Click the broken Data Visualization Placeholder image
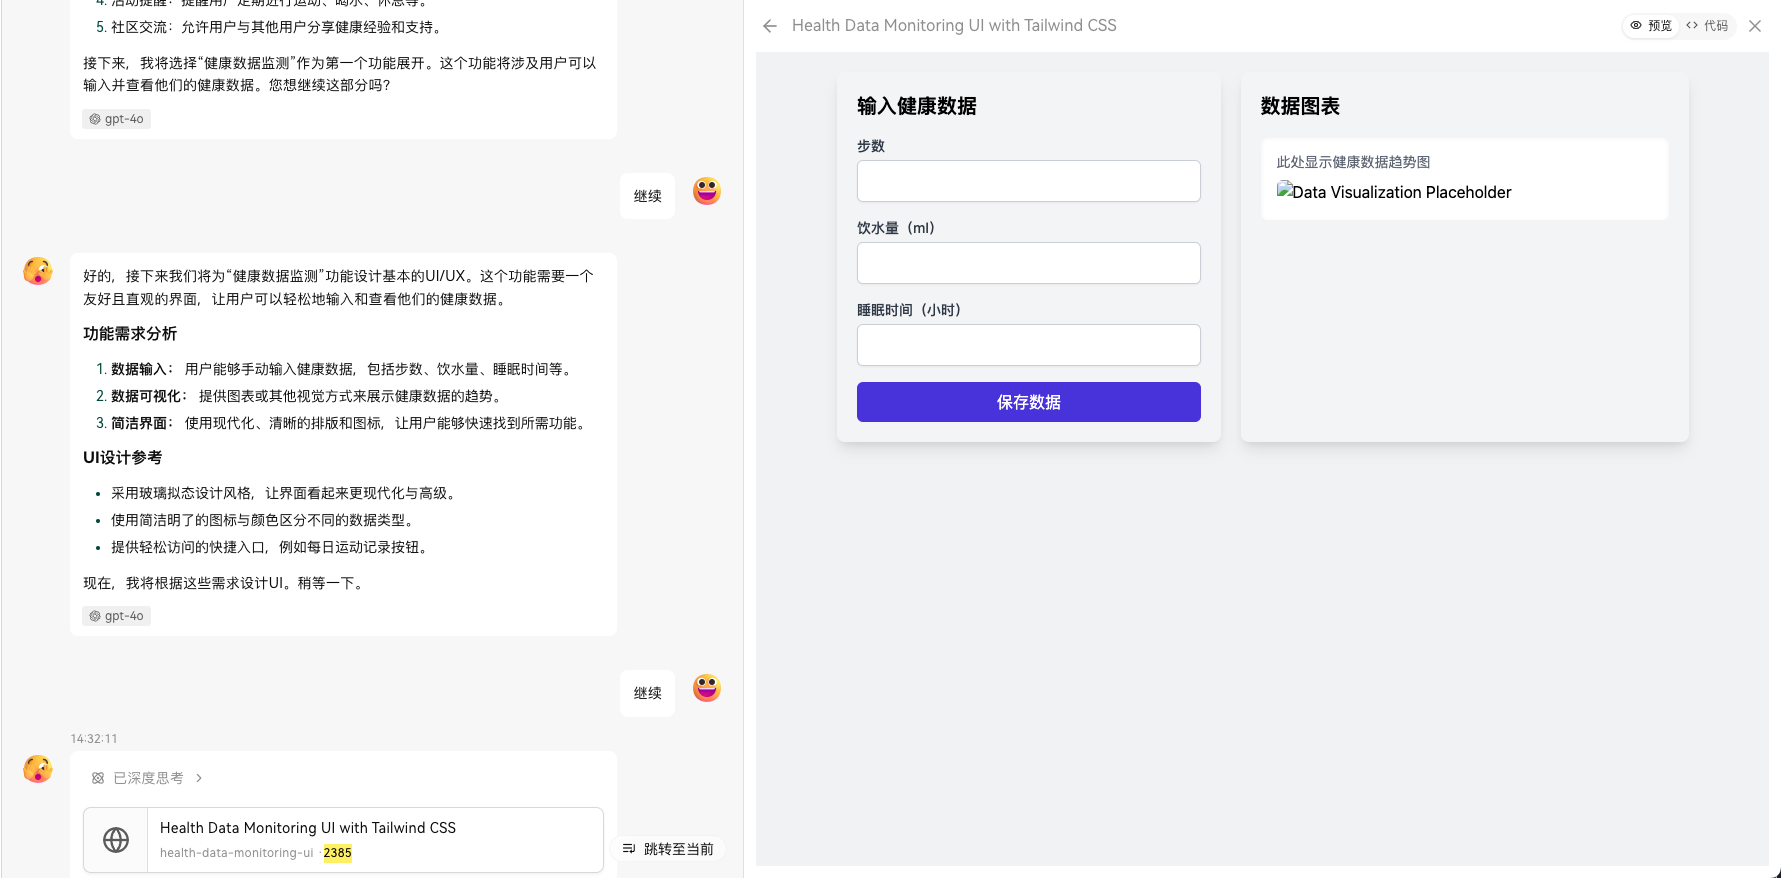Screen dimensions: 1781x878 coord(1394,192)
